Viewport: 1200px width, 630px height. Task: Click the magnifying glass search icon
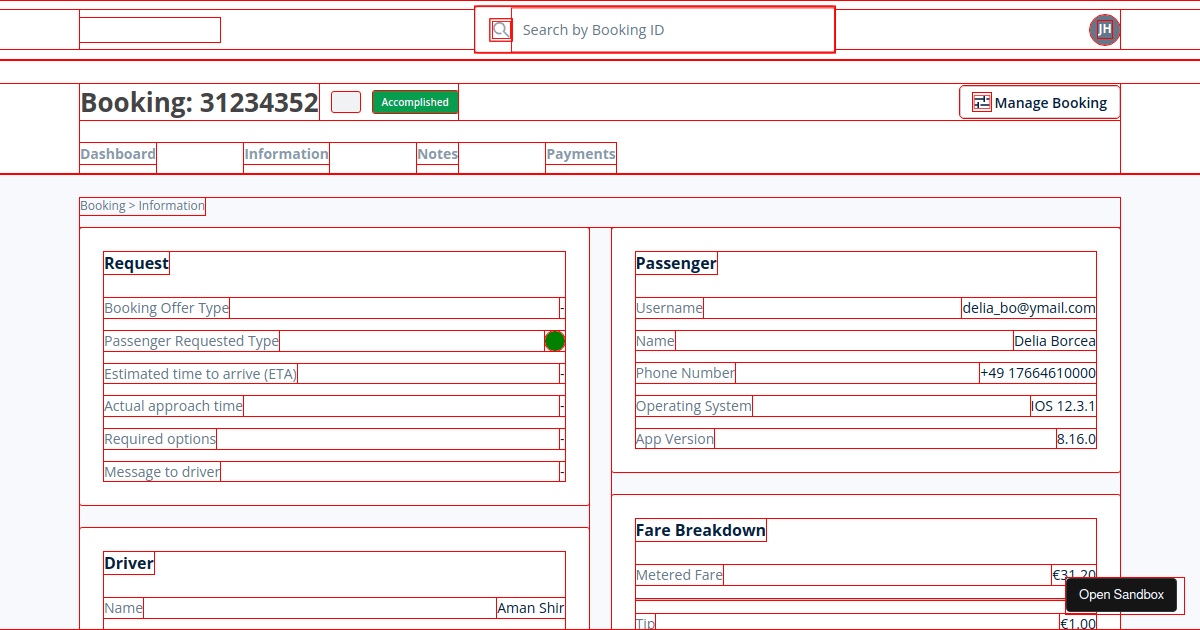[x=499, y=29]
